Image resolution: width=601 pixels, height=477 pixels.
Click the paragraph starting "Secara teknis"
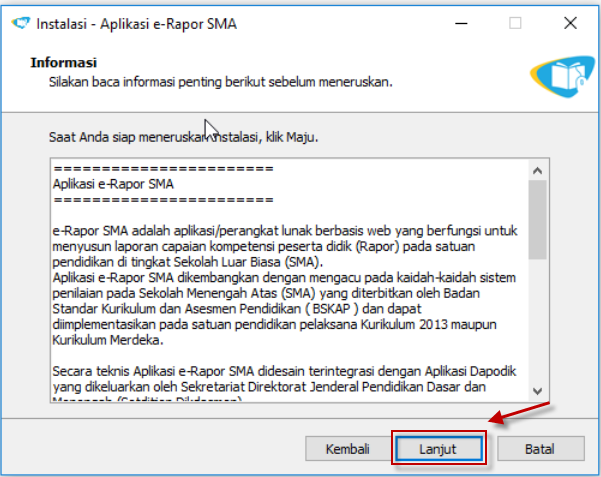285,380
